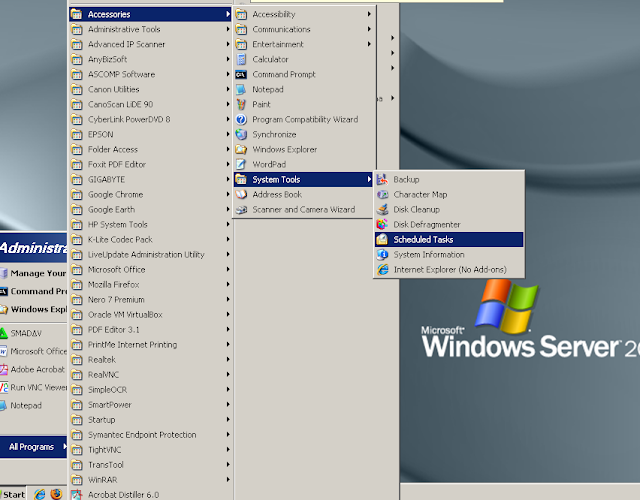
Task: Open the Google Earth folder
Action: (x=150, y=209)
